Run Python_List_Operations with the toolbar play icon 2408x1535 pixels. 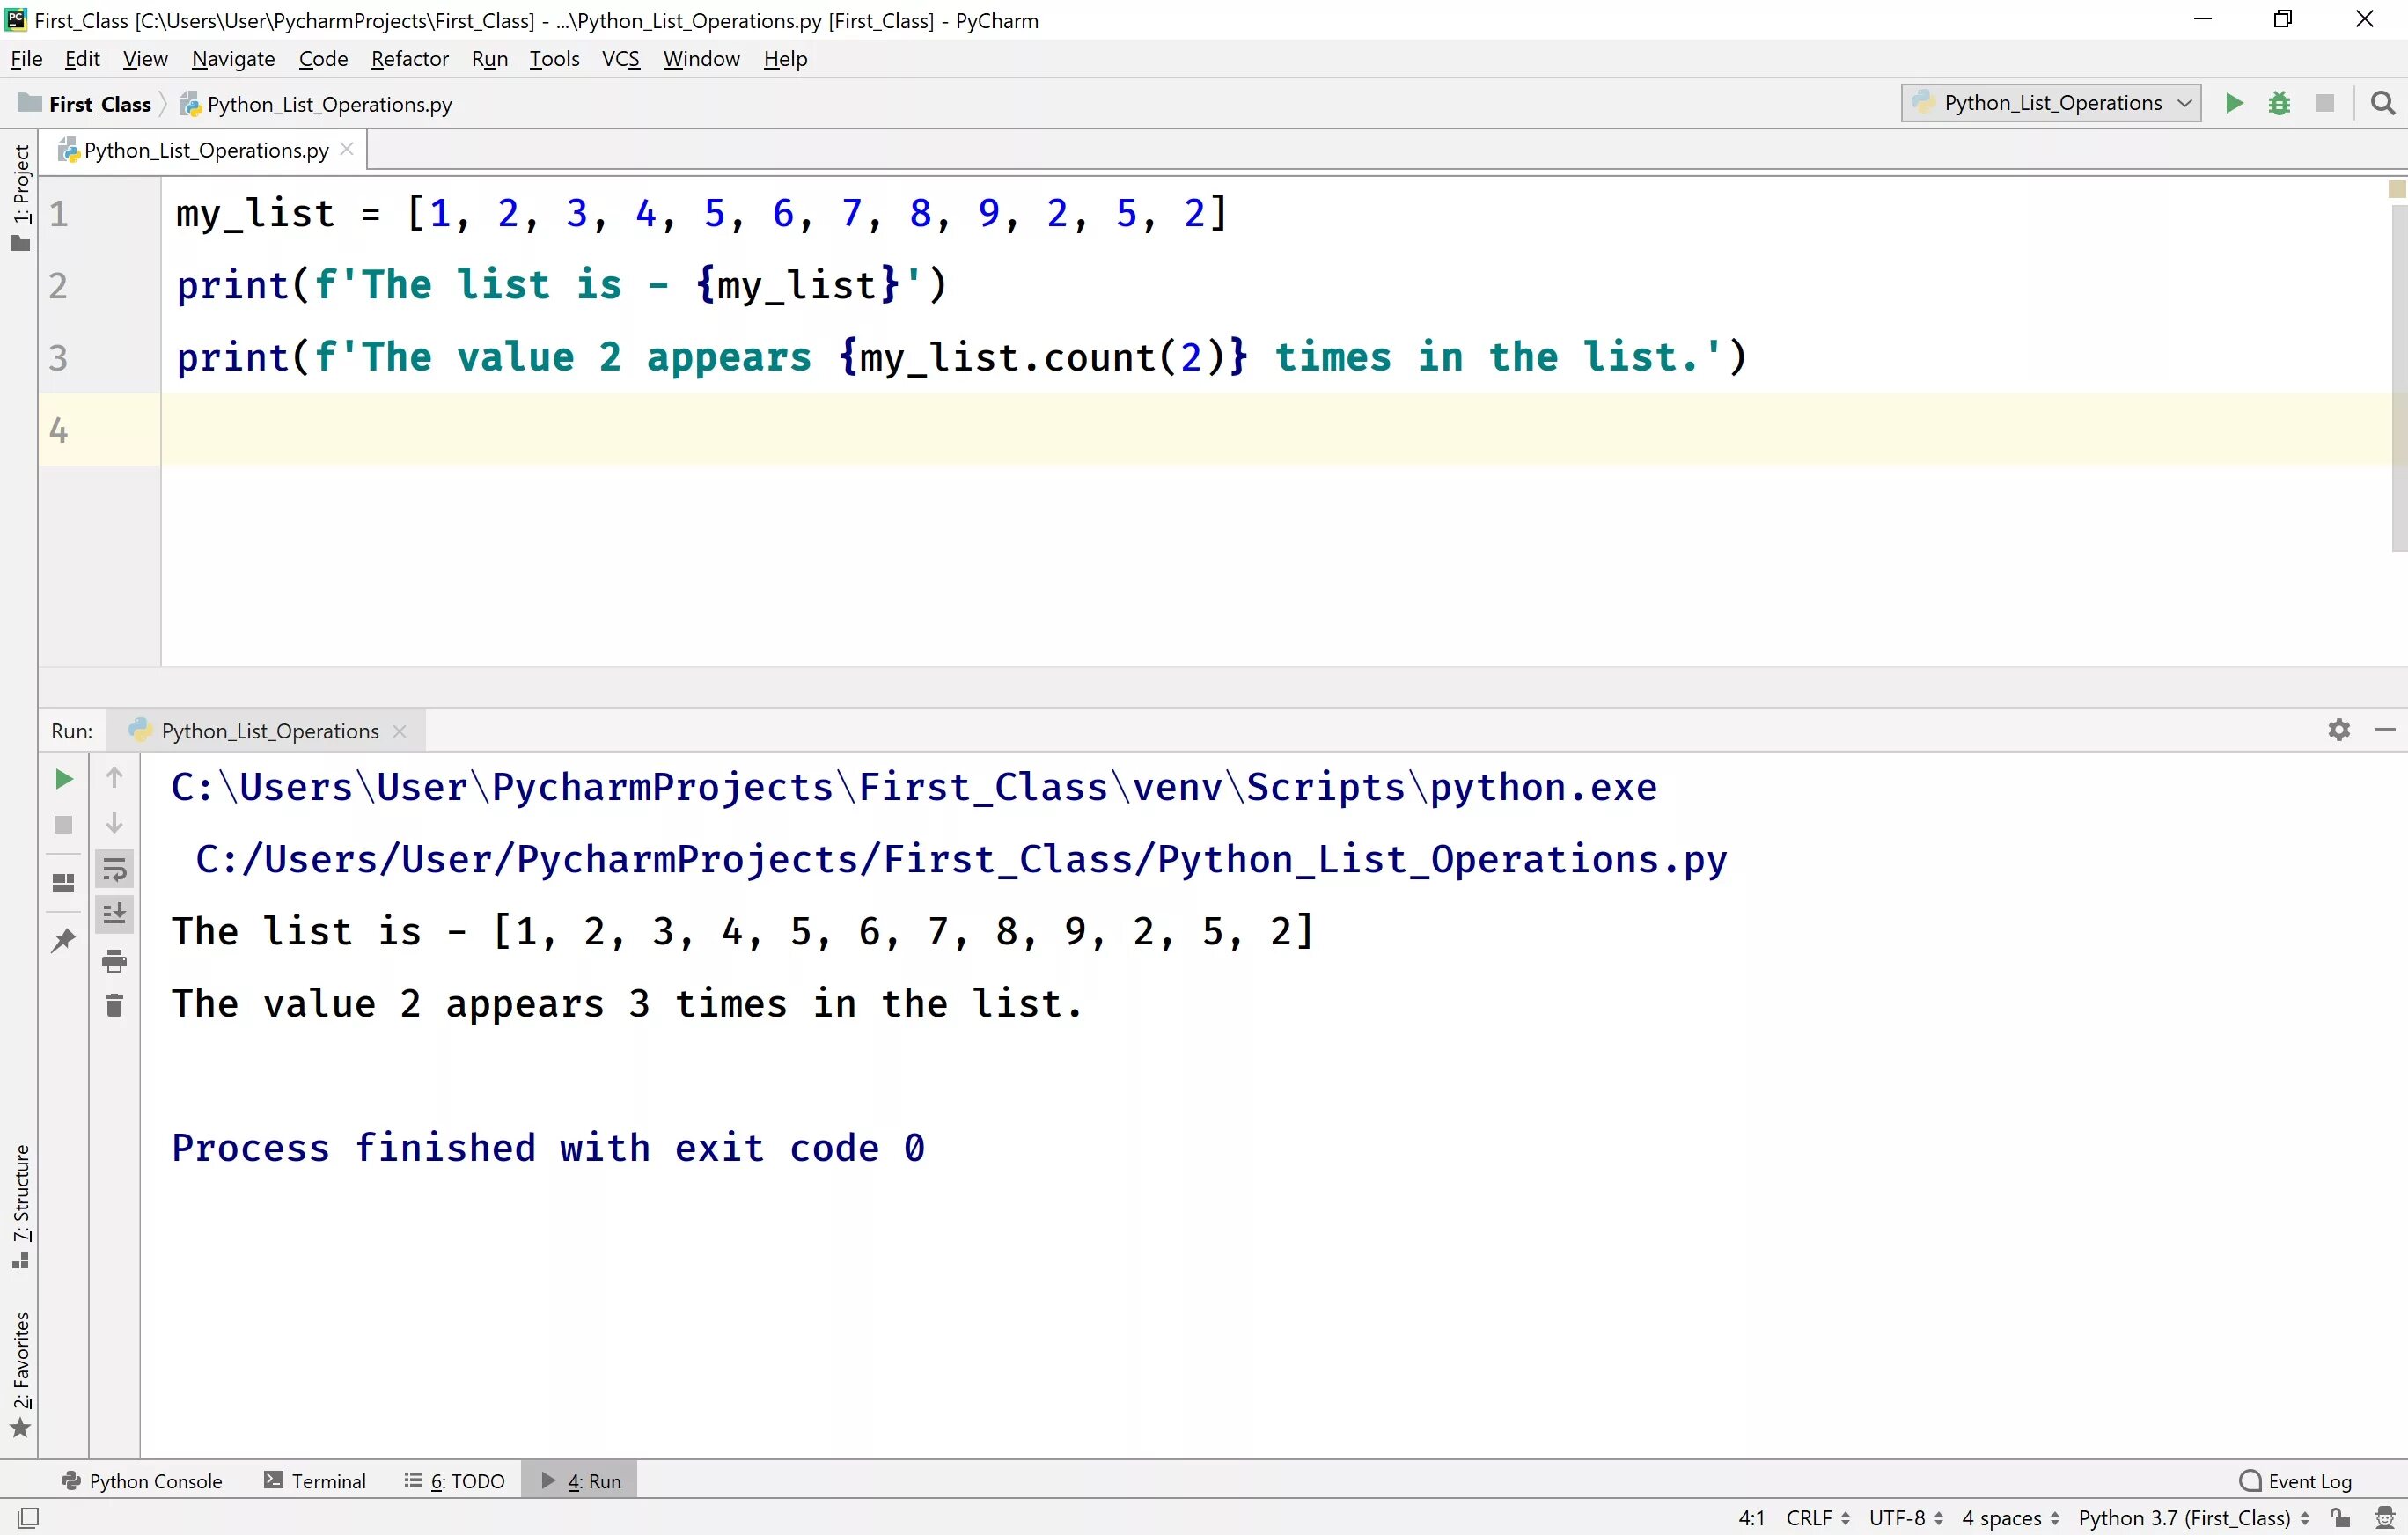click(2233, 103)
